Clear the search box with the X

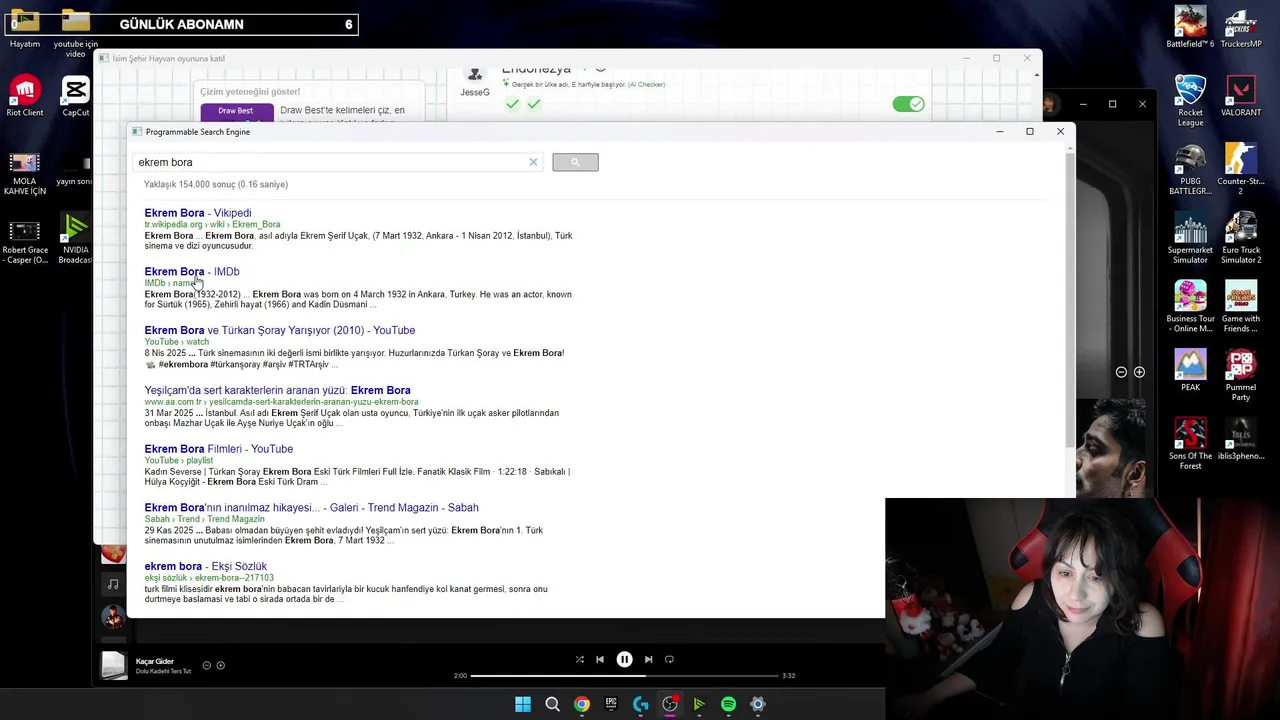(533, 162)
